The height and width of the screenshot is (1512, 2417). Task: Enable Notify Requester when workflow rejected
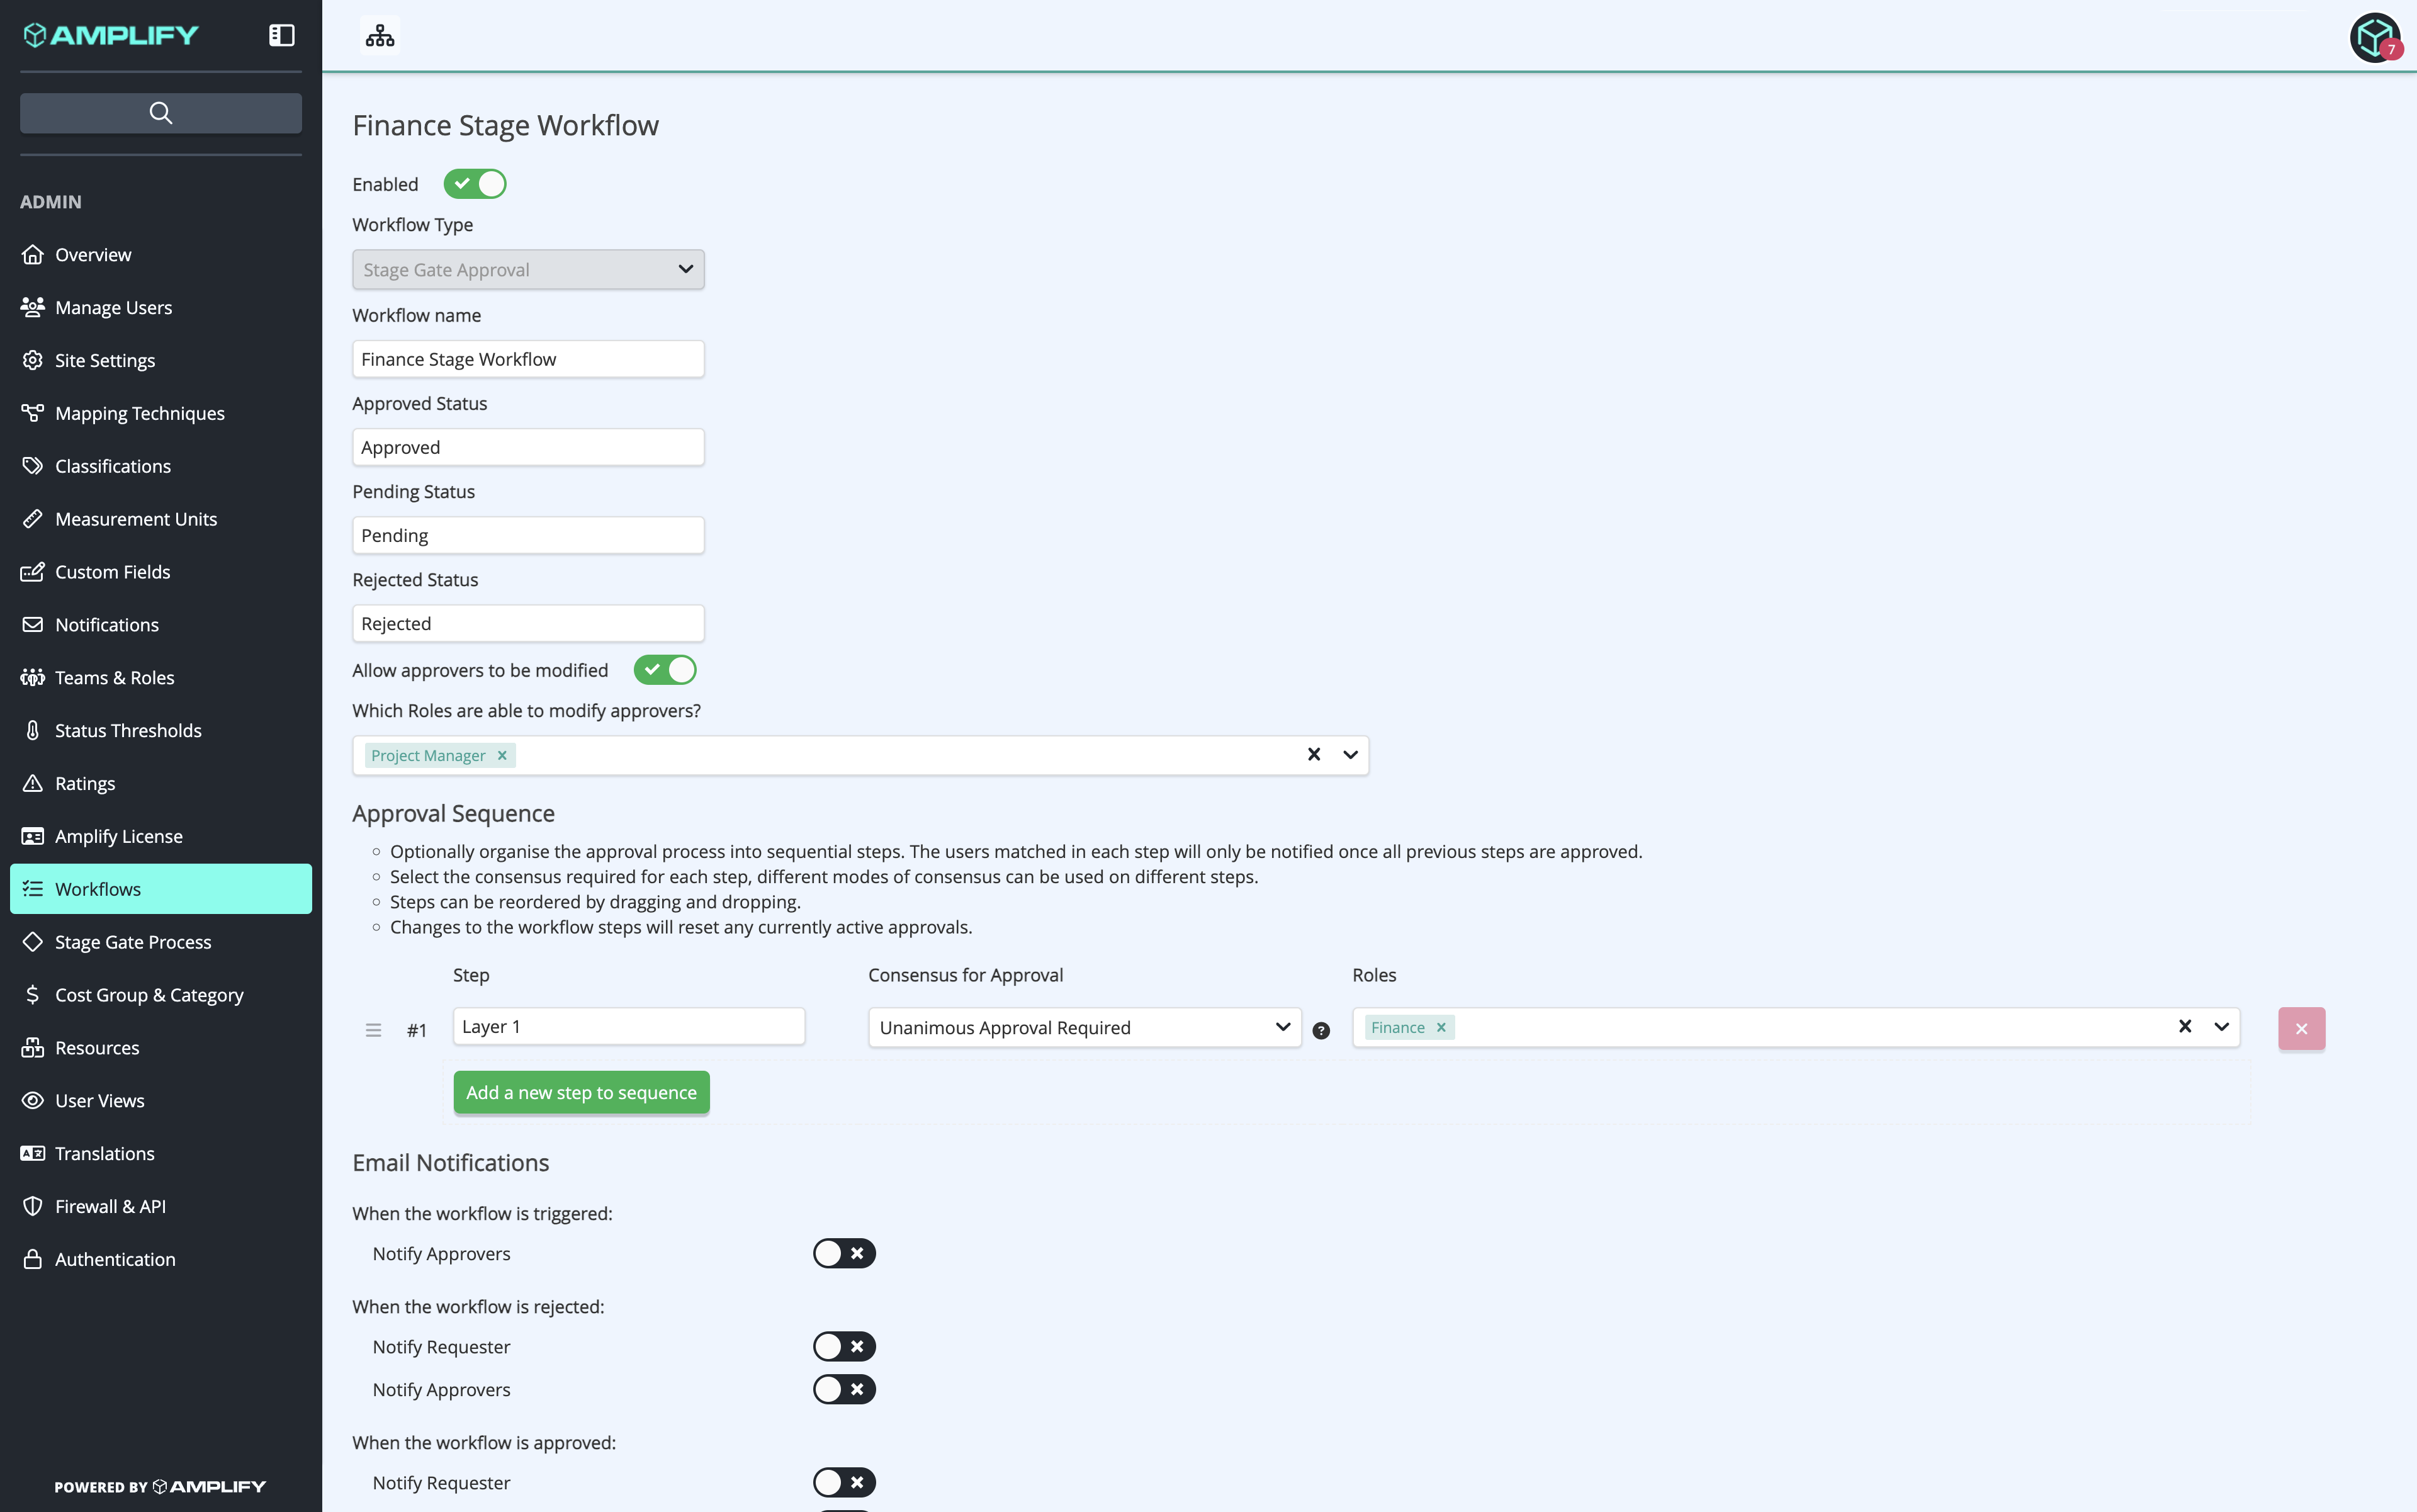tap(844, 1346)
